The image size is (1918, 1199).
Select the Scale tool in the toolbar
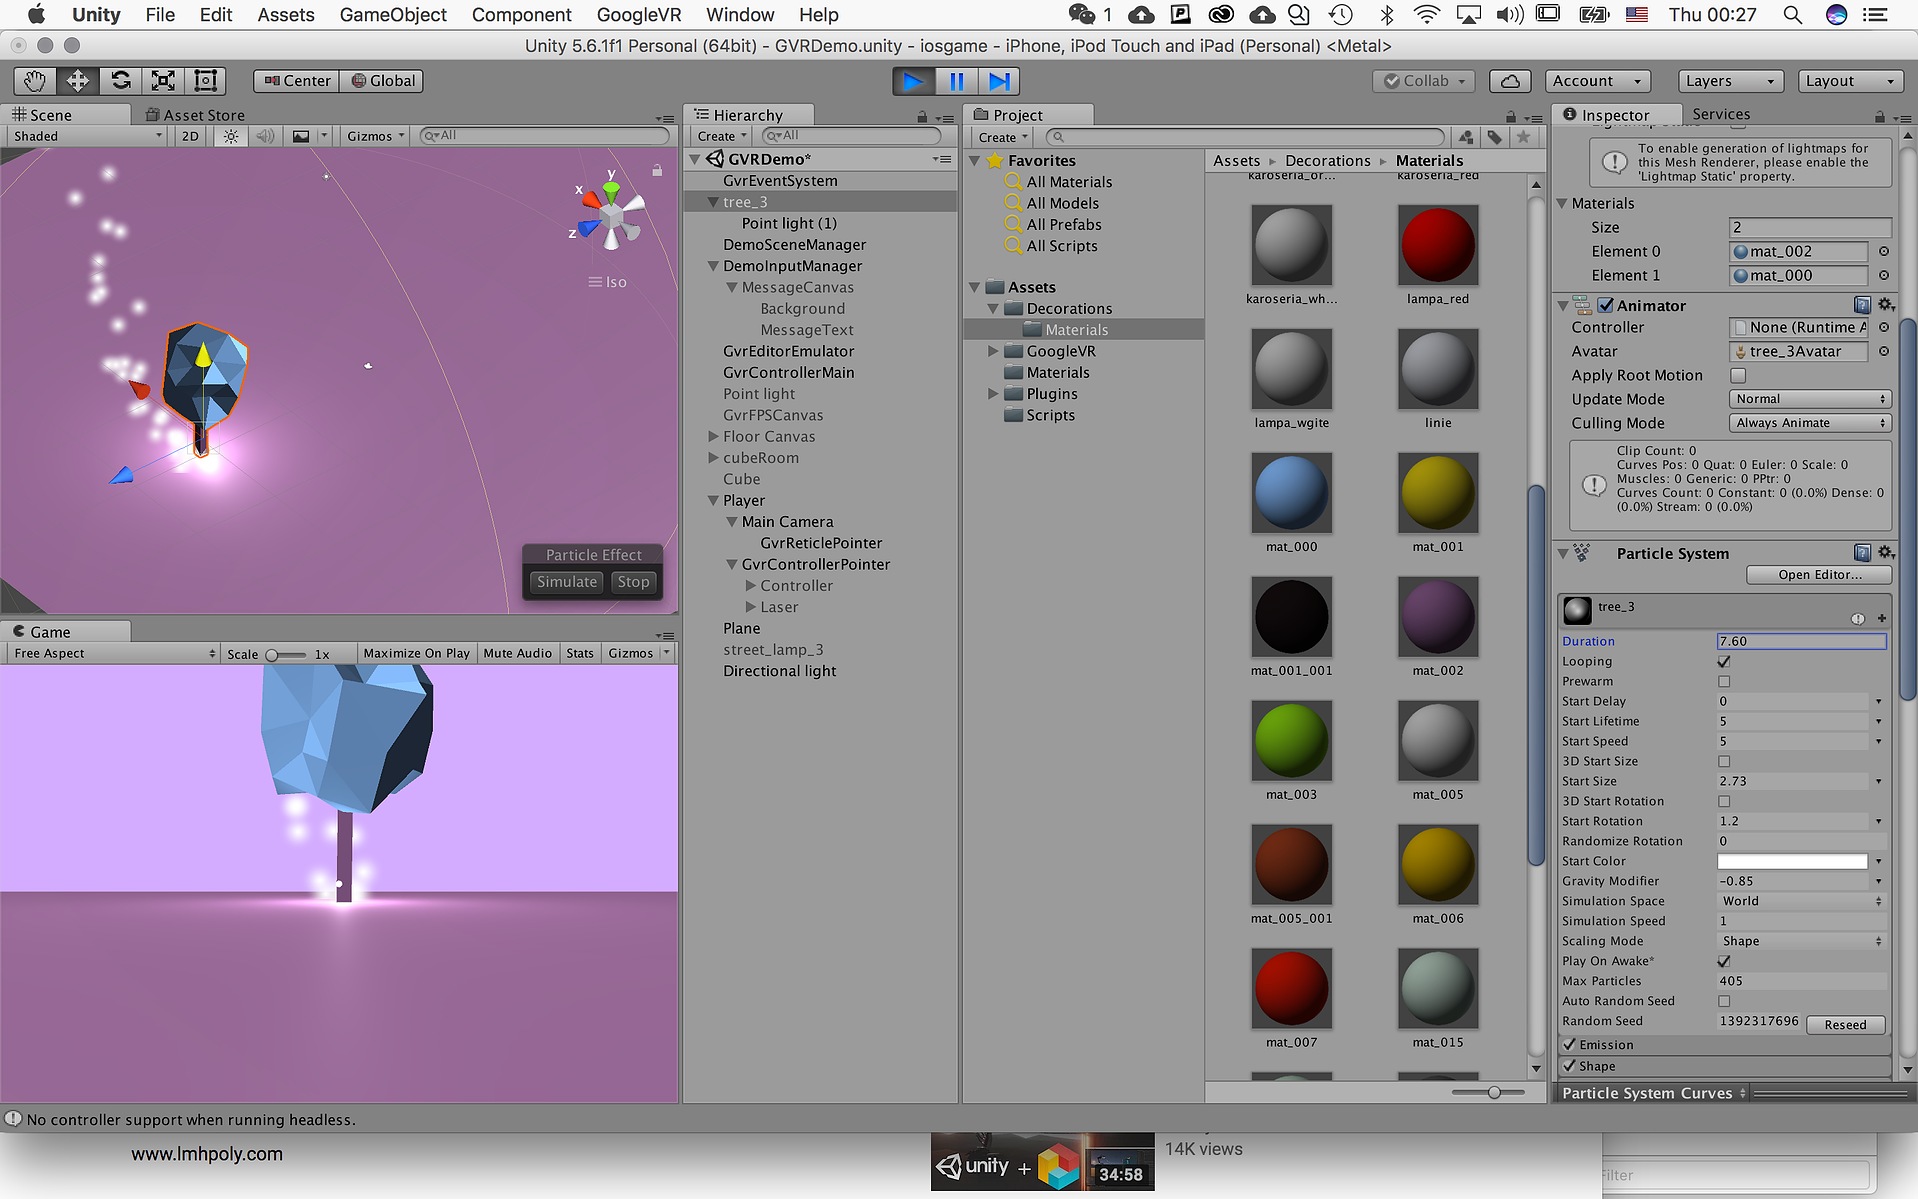click(x=163, y=81)
